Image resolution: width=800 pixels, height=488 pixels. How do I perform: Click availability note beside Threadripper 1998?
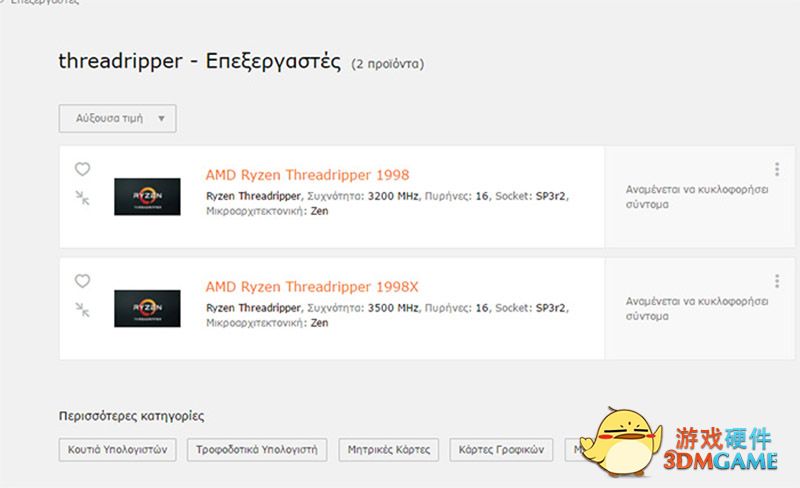pos(697,197)
